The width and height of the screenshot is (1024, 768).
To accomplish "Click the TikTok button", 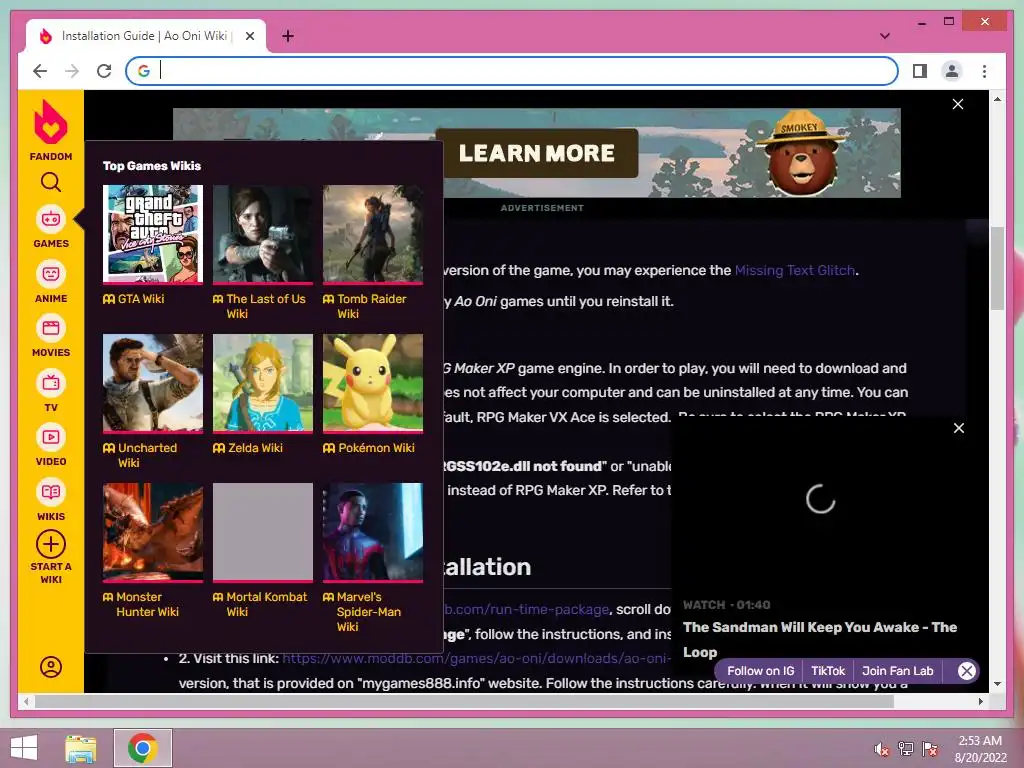I will [x=827, y=671].
